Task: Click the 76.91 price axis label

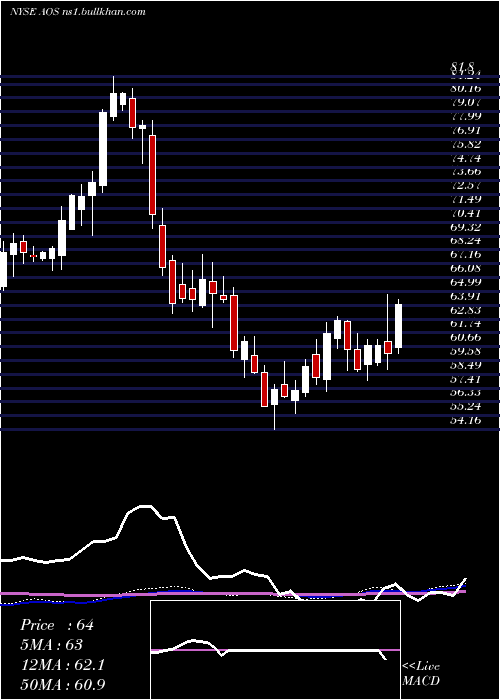Action: 466,130
